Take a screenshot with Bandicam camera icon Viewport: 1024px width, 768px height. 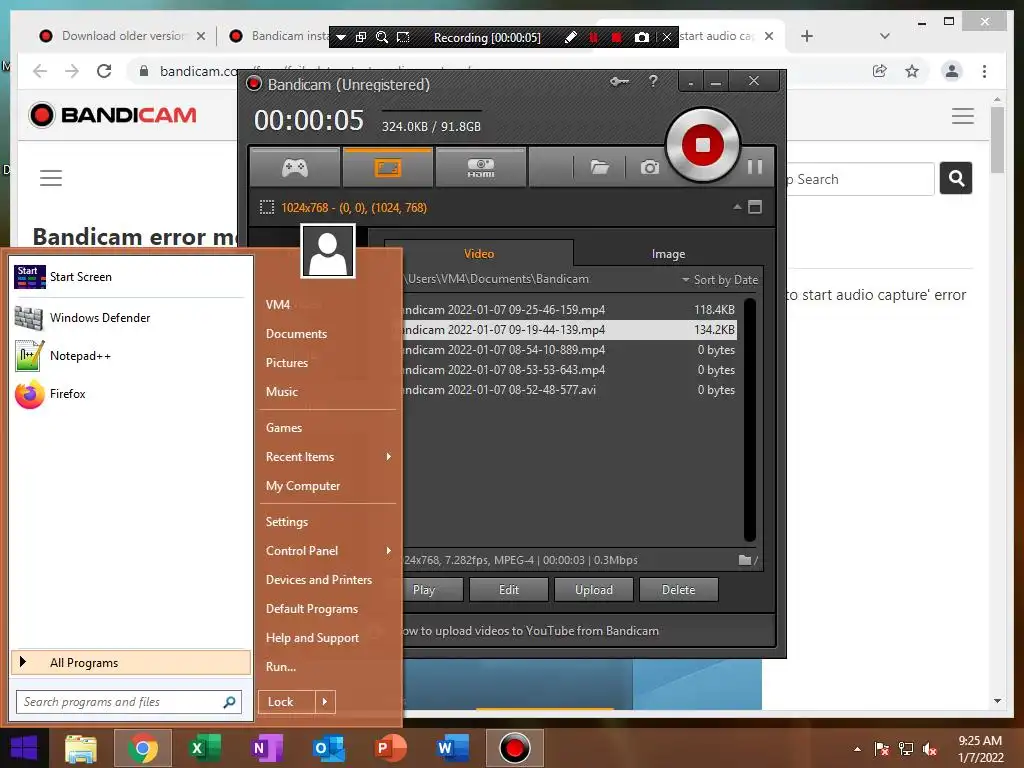click(x=649, y=168)
